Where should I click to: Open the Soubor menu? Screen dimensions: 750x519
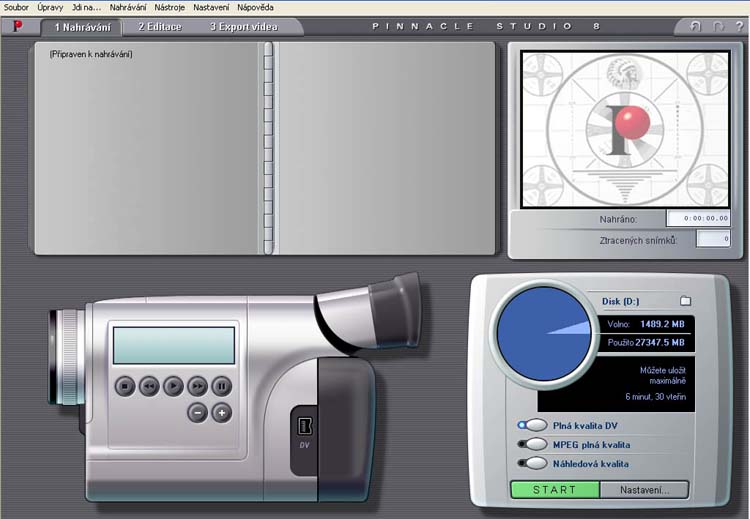(16, 7)
